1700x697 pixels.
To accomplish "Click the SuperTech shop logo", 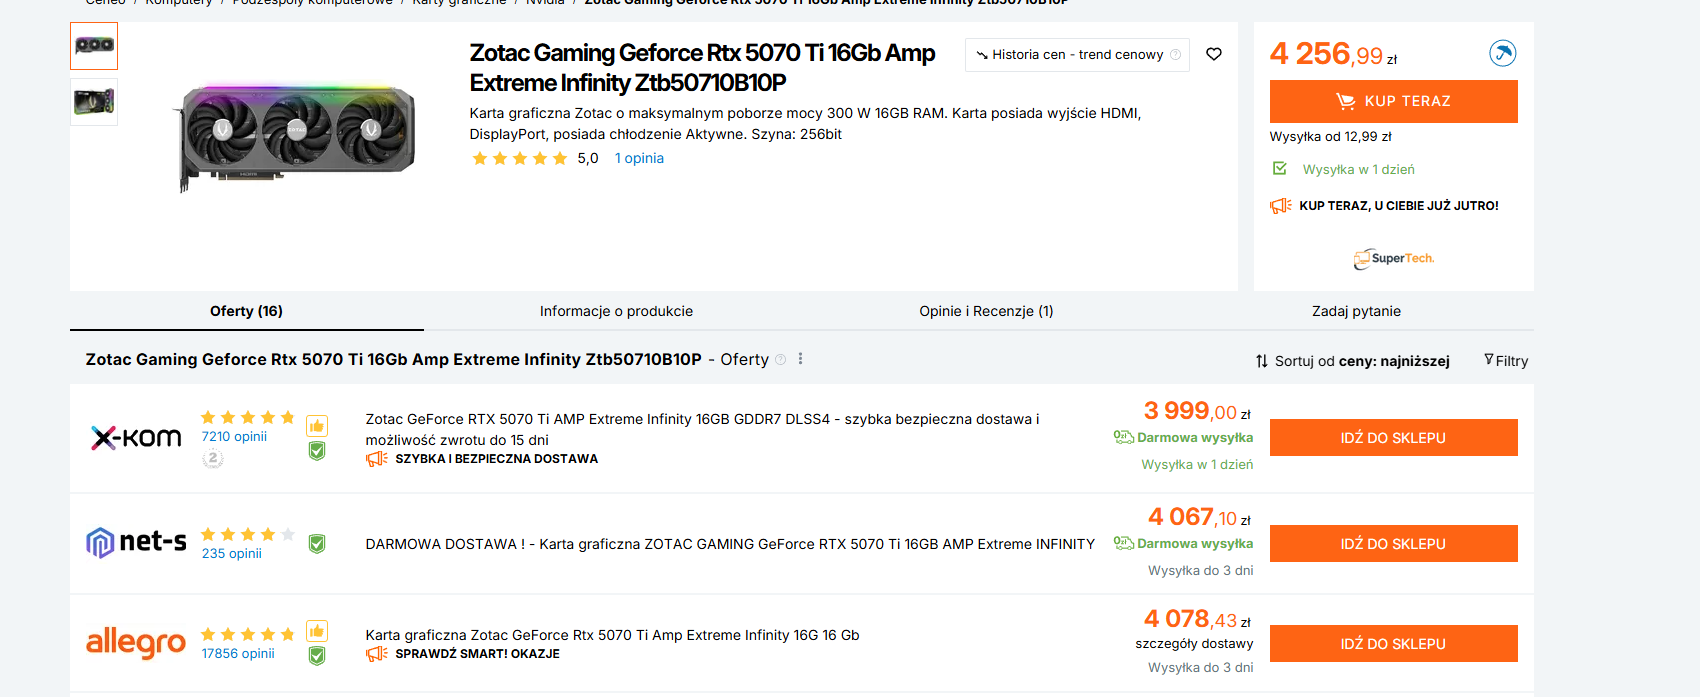I will 1393,259.
